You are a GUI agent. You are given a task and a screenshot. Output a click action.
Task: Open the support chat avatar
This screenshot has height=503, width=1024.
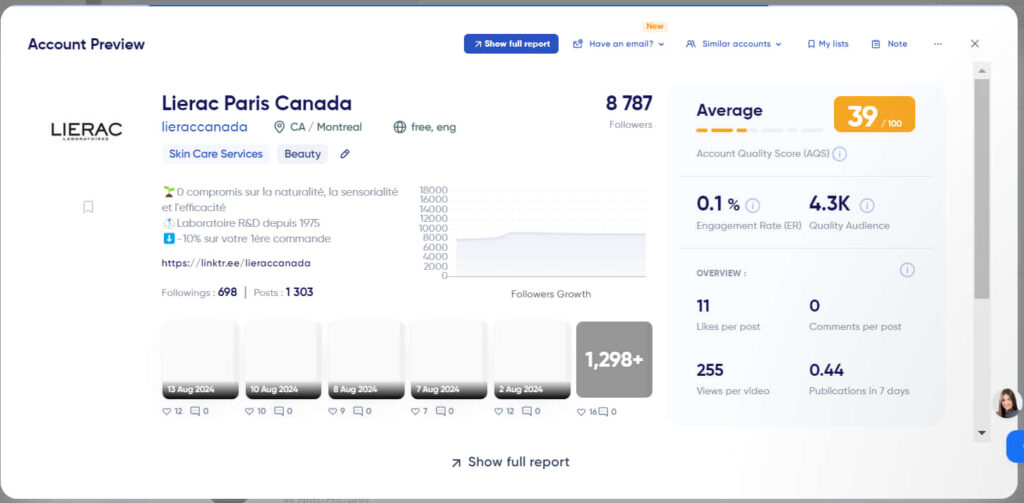tap(1006, 403)
